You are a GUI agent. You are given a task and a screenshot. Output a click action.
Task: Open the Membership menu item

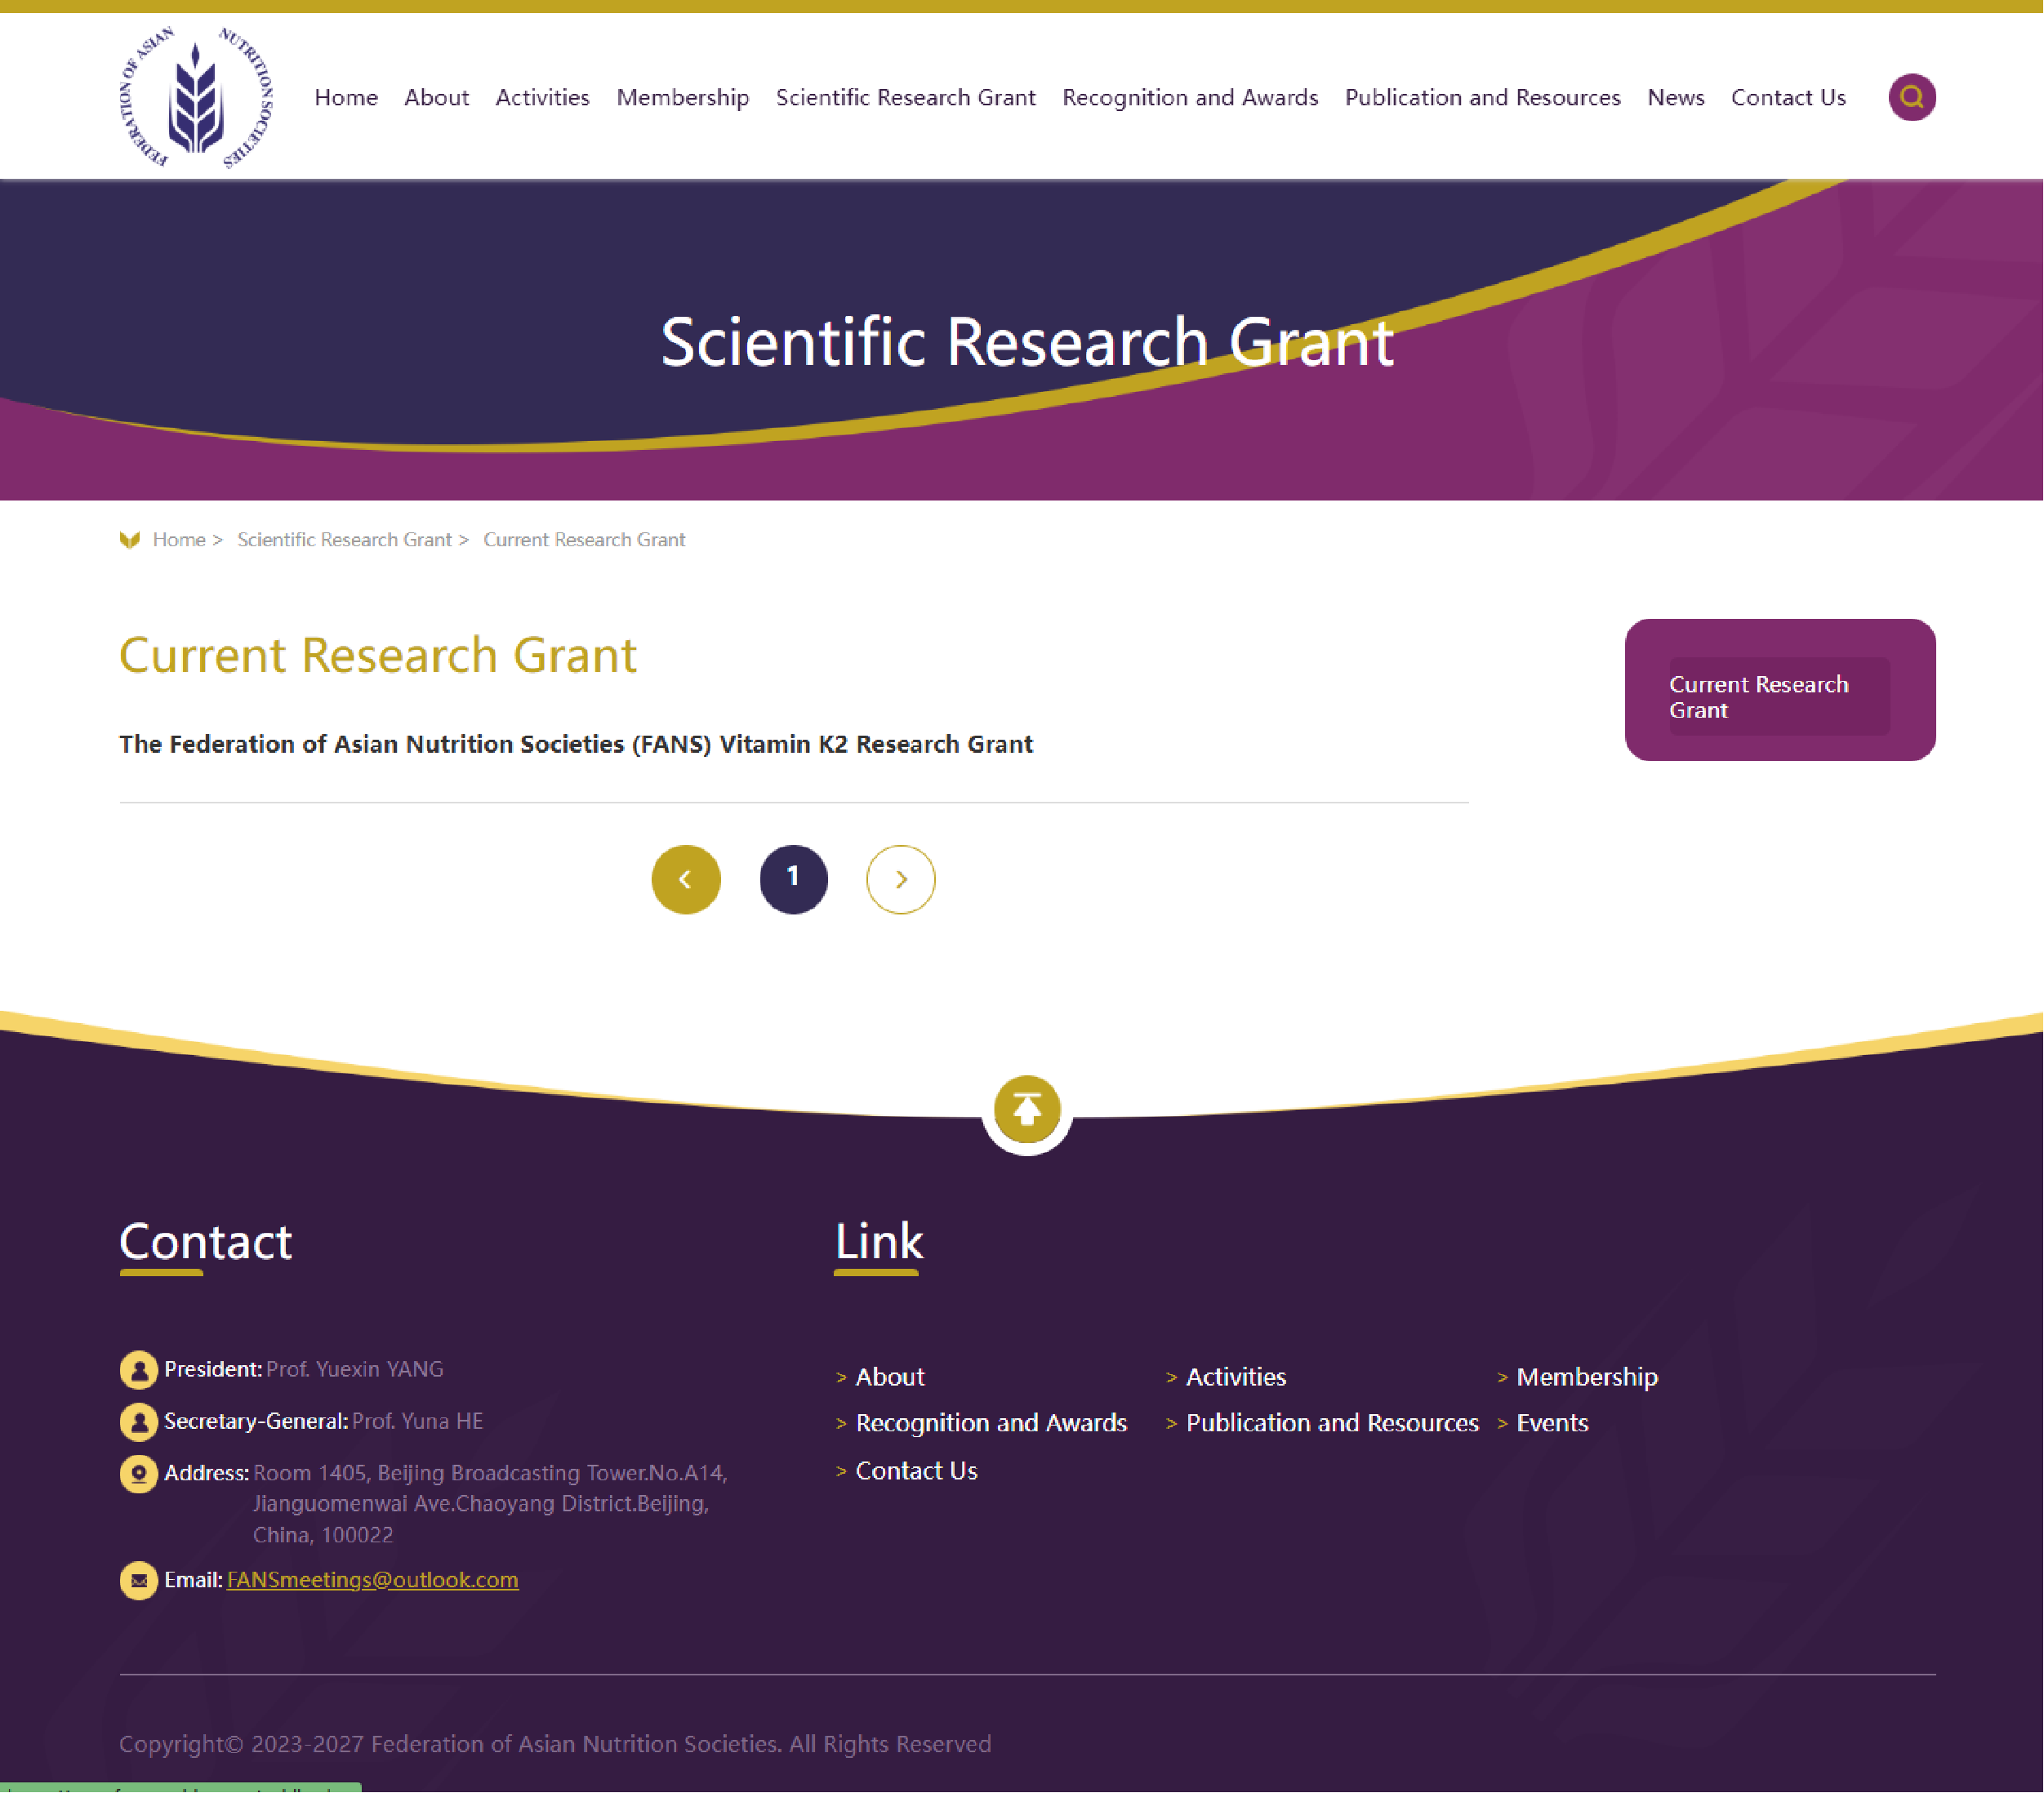(683, 97)
